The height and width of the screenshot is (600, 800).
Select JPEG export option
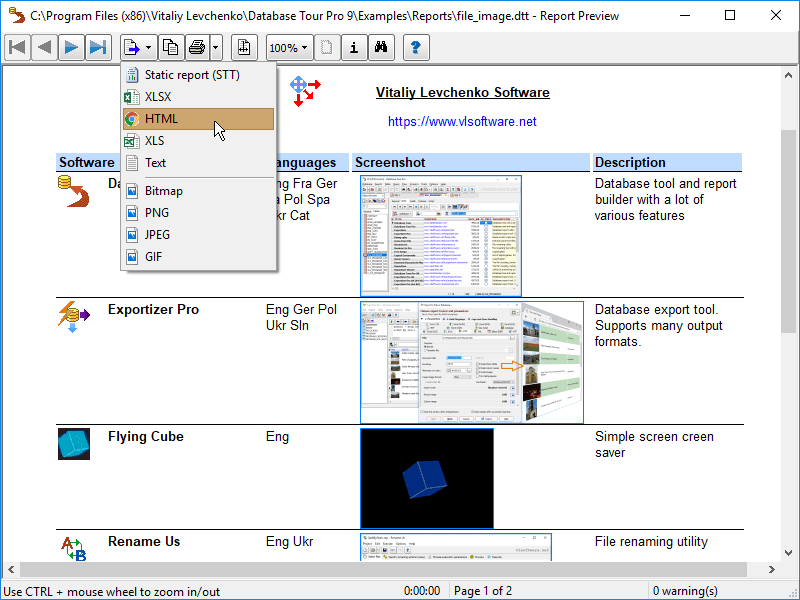[159, 235]
